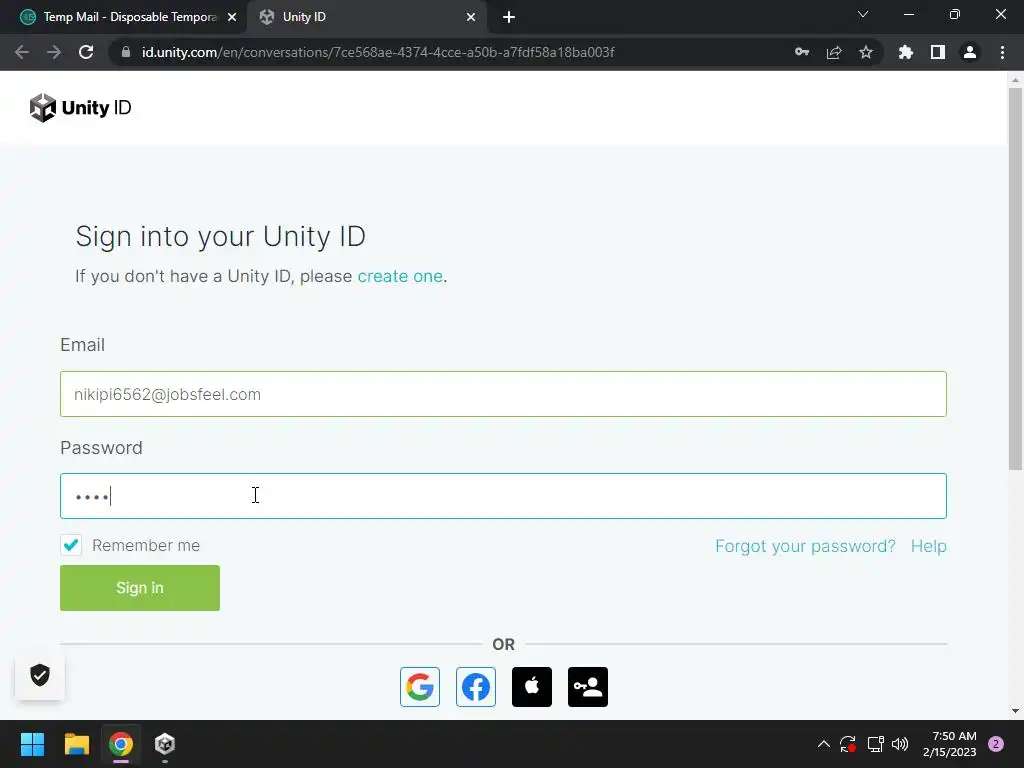
Task: Open Chrome tab search dropdown
Action: [x=863, y=14]
